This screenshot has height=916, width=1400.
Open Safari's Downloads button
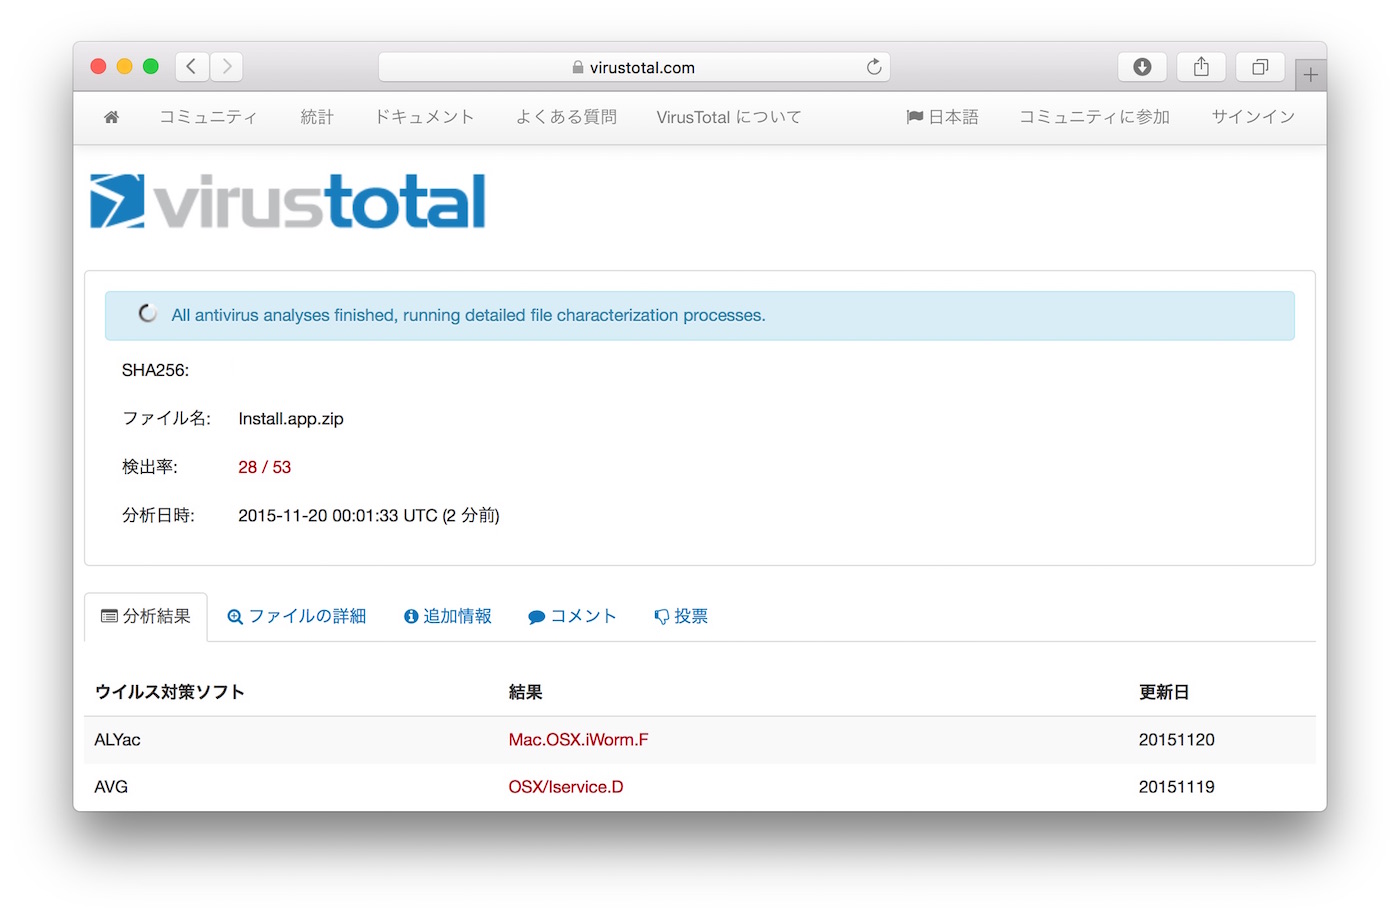point(1142,67)
